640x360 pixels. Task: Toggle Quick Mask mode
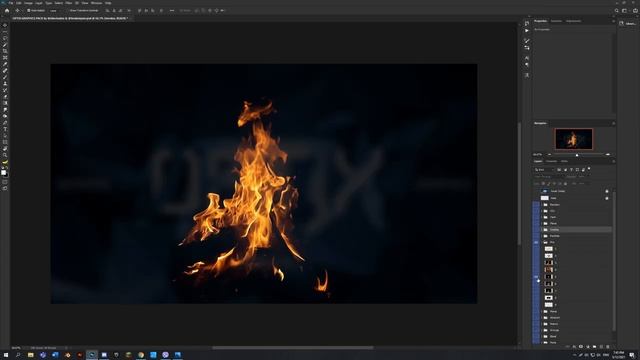tap(5, 182)
